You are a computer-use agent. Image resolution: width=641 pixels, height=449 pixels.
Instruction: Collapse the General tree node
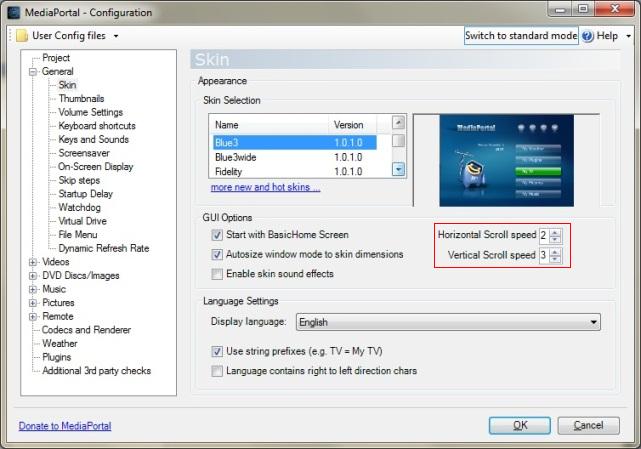[x=33, y=72]
